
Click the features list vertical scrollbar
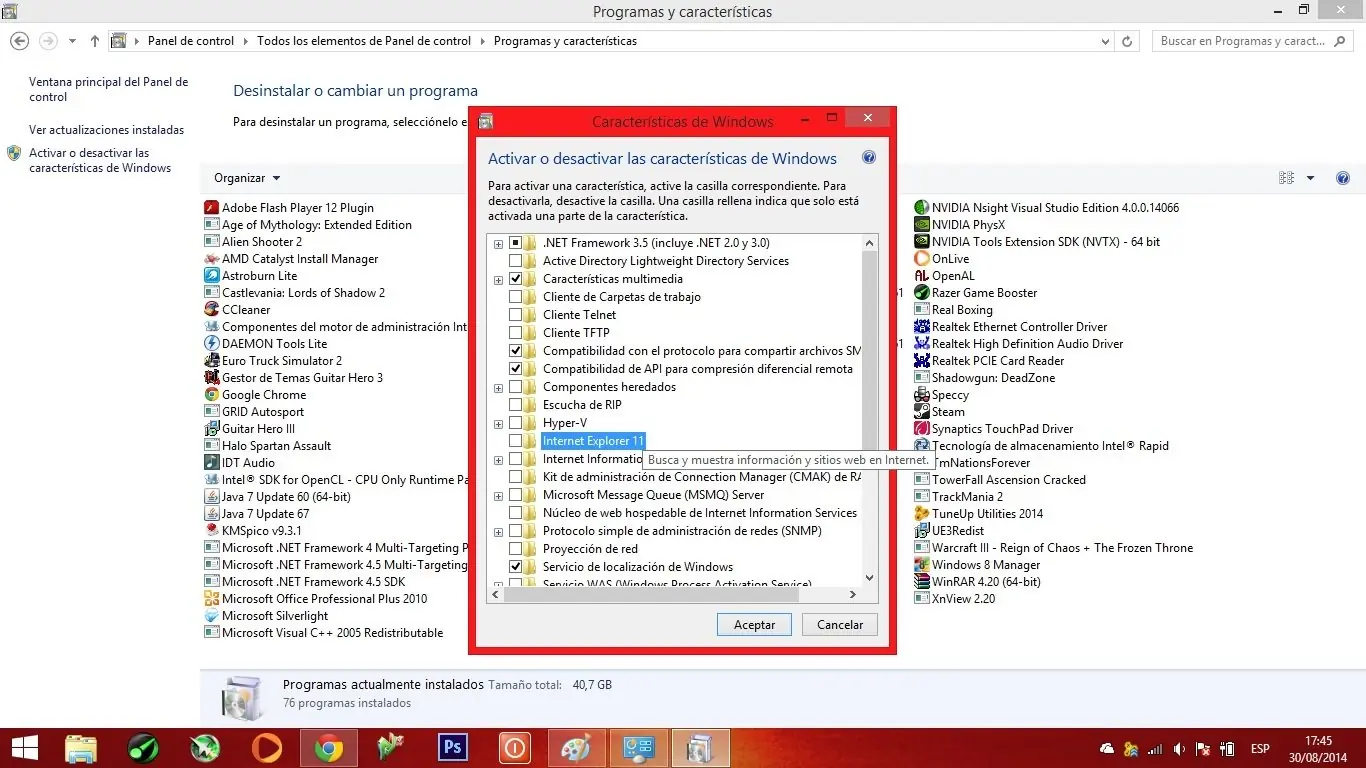(869, 410)
